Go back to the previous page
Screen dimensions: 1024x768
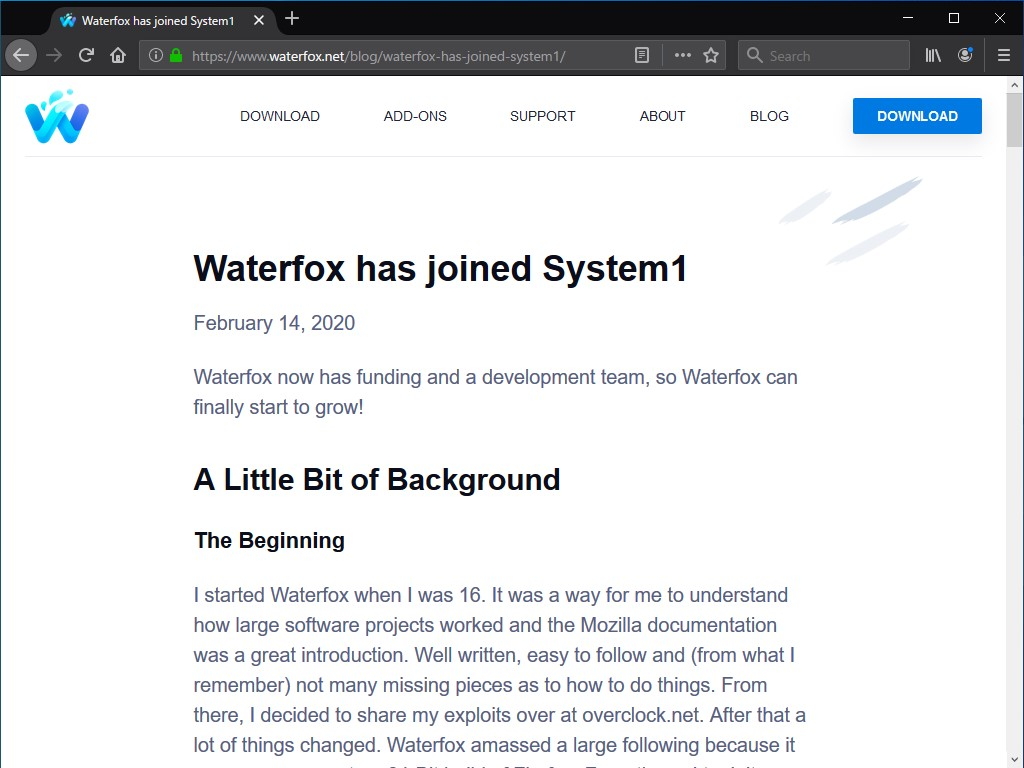click(20, 55)
